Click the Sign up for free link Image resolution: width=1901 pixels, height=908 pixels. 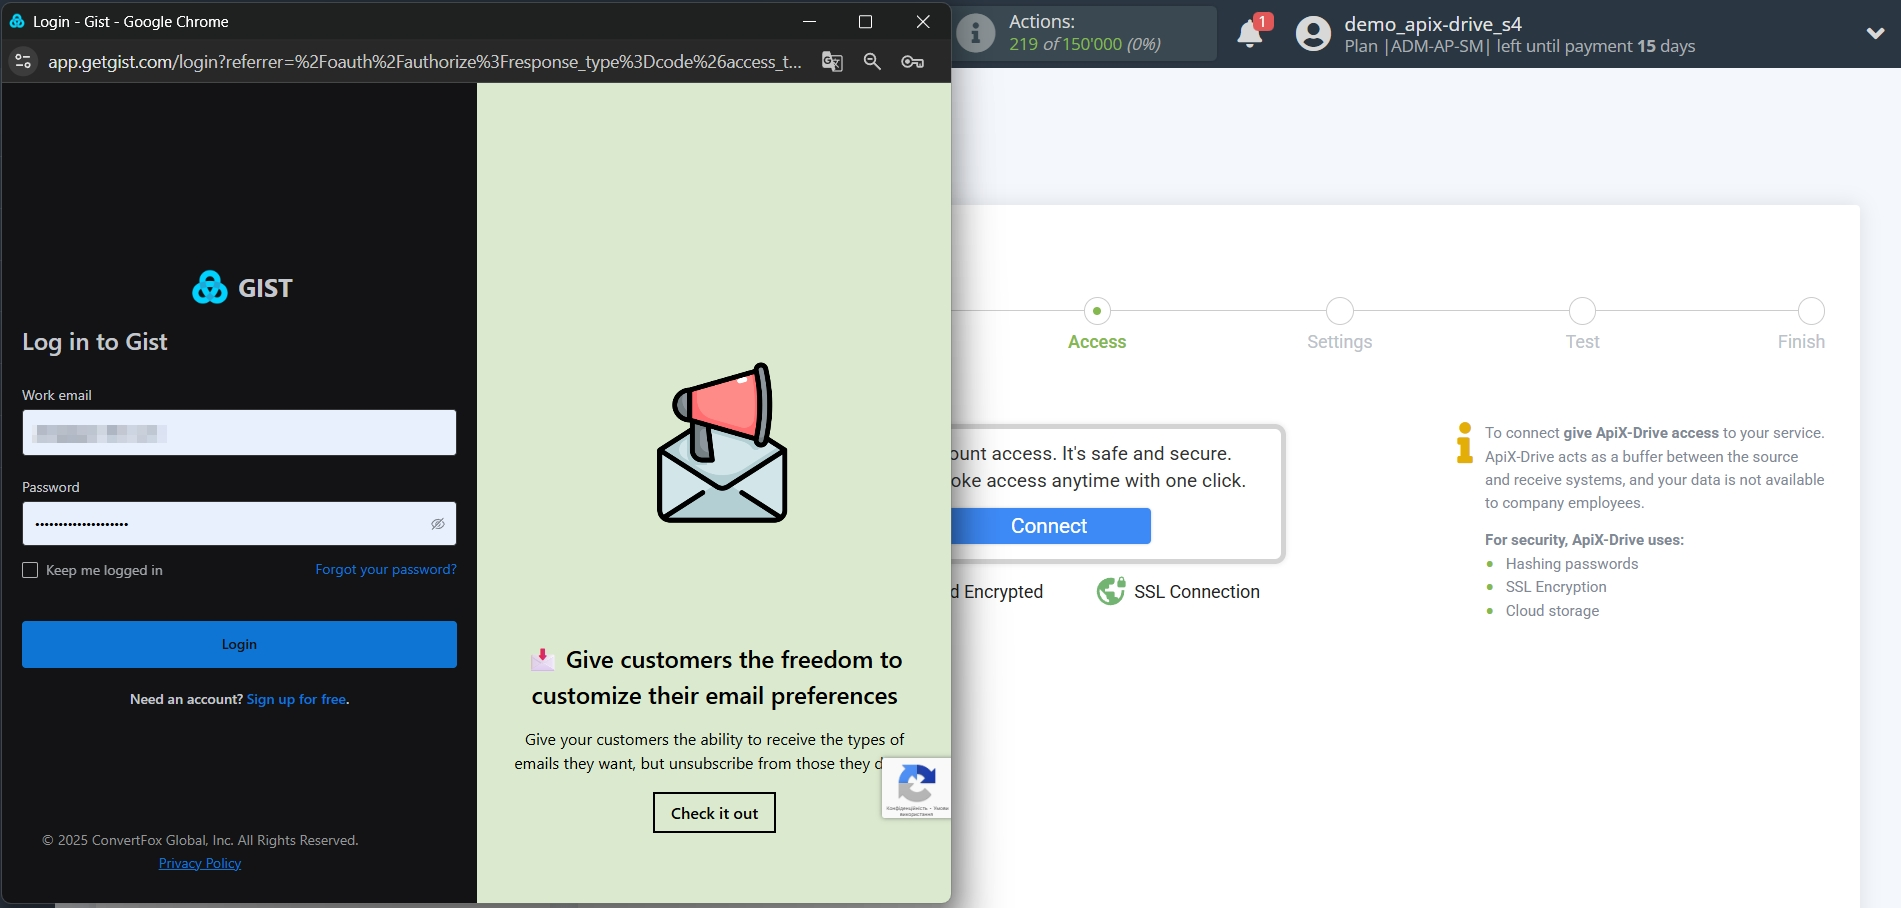click(x=295, y=698)
